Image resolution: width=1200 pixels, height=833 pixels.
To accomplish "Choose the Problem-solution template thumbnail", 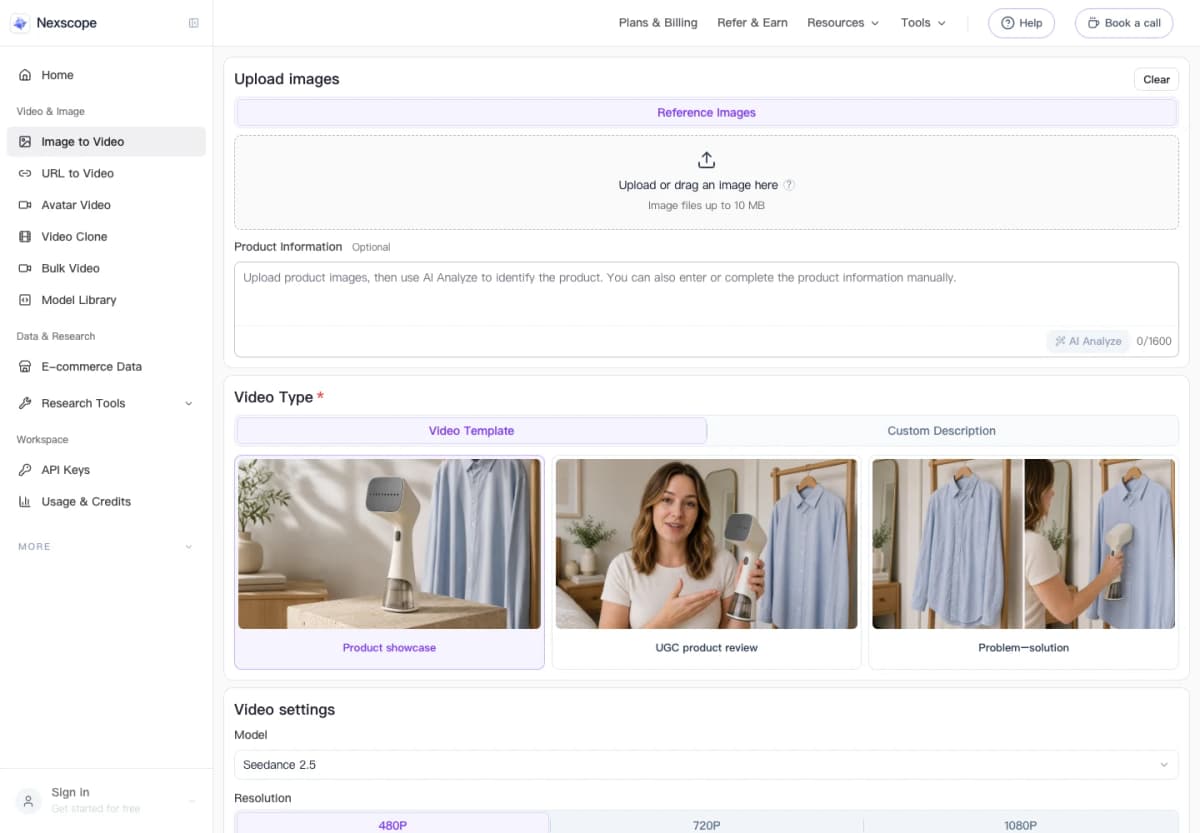I will [1023, 544].
